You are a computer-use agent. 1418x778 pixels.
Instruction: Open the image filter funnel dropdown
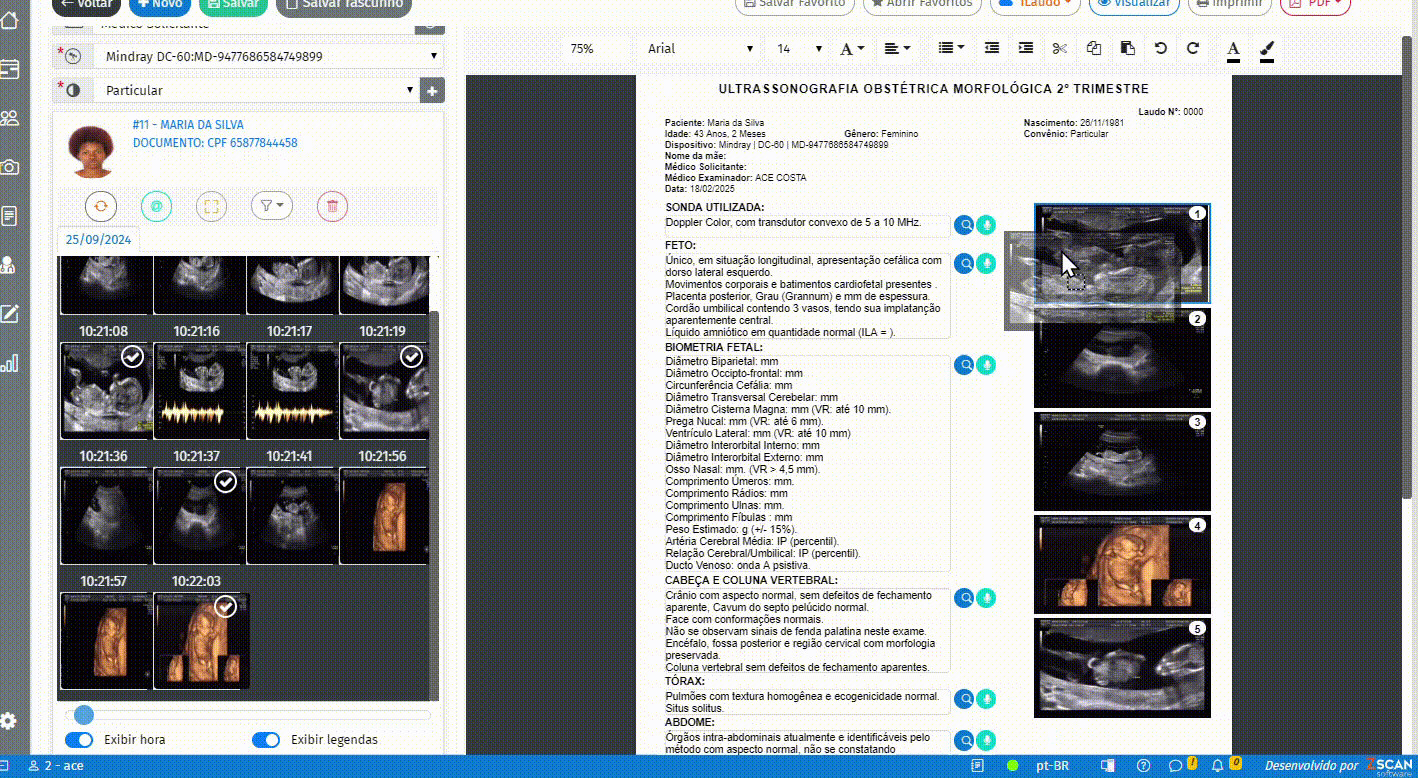(271, 206)
